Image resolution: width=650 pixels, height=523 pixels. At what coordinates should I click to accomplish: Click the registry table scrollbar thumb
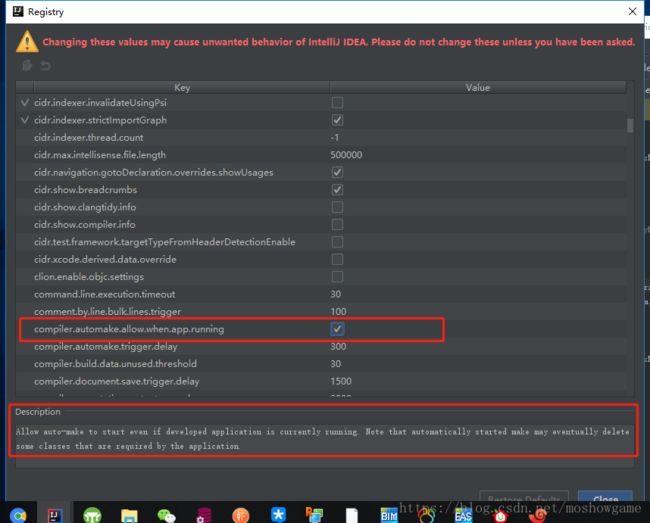pyautogui.click(x=630, y=125)
